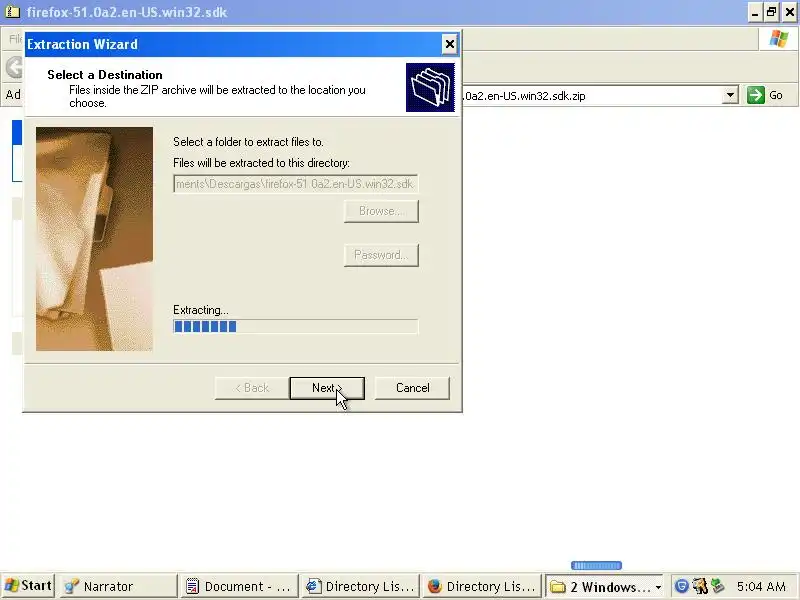The height and width of the screenshot is (600, 800).
Task: Click the Windows flag logo in toolbar
Action: [779, 39]
